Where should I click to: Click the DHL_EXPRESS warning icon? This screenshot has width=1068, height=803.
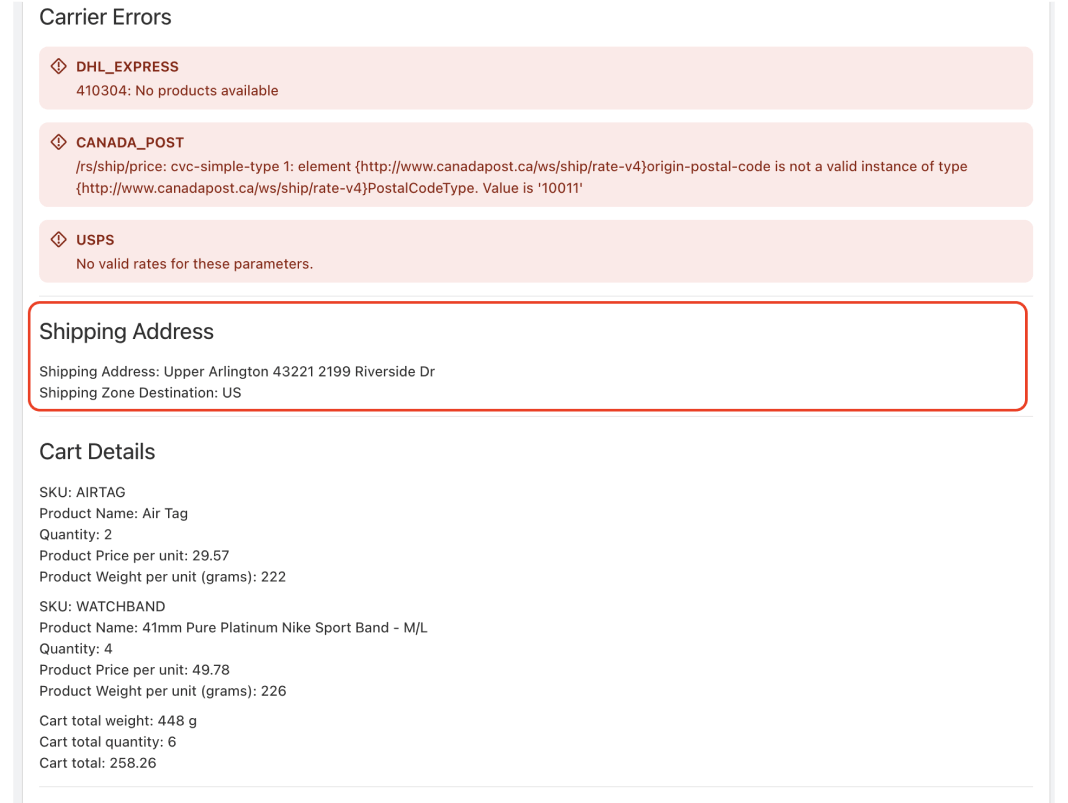pos(59,66)
